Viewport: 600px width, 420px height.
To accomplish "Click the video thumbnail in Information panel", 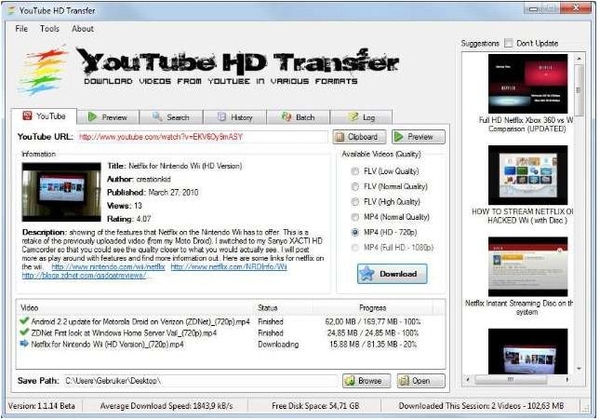I will (x=61, y=192).
